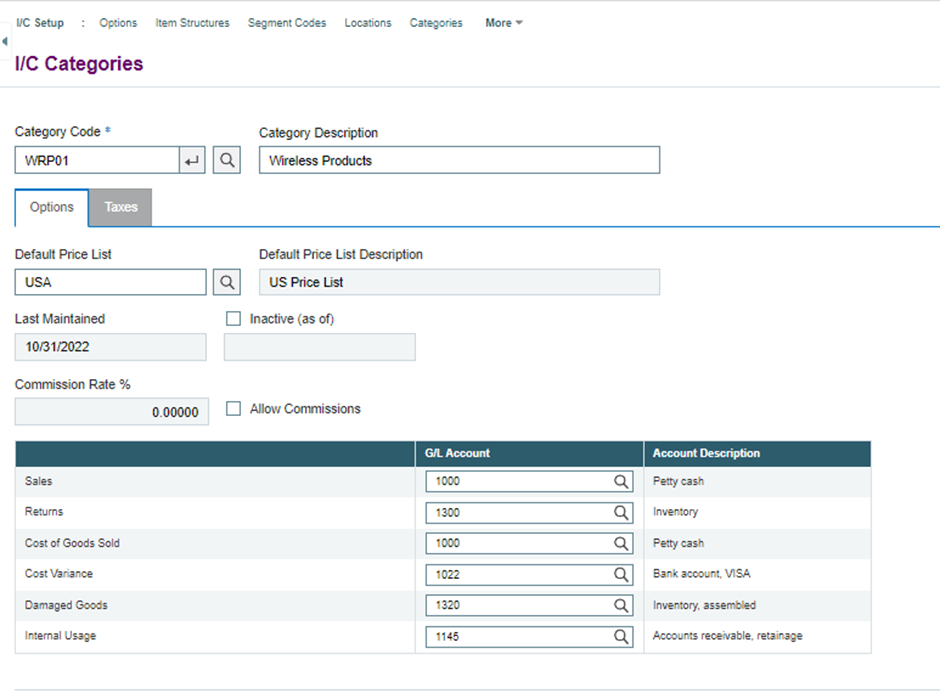Open the Category Code finder magnifier
Screen dimensions: 940x699
[227, 160]
